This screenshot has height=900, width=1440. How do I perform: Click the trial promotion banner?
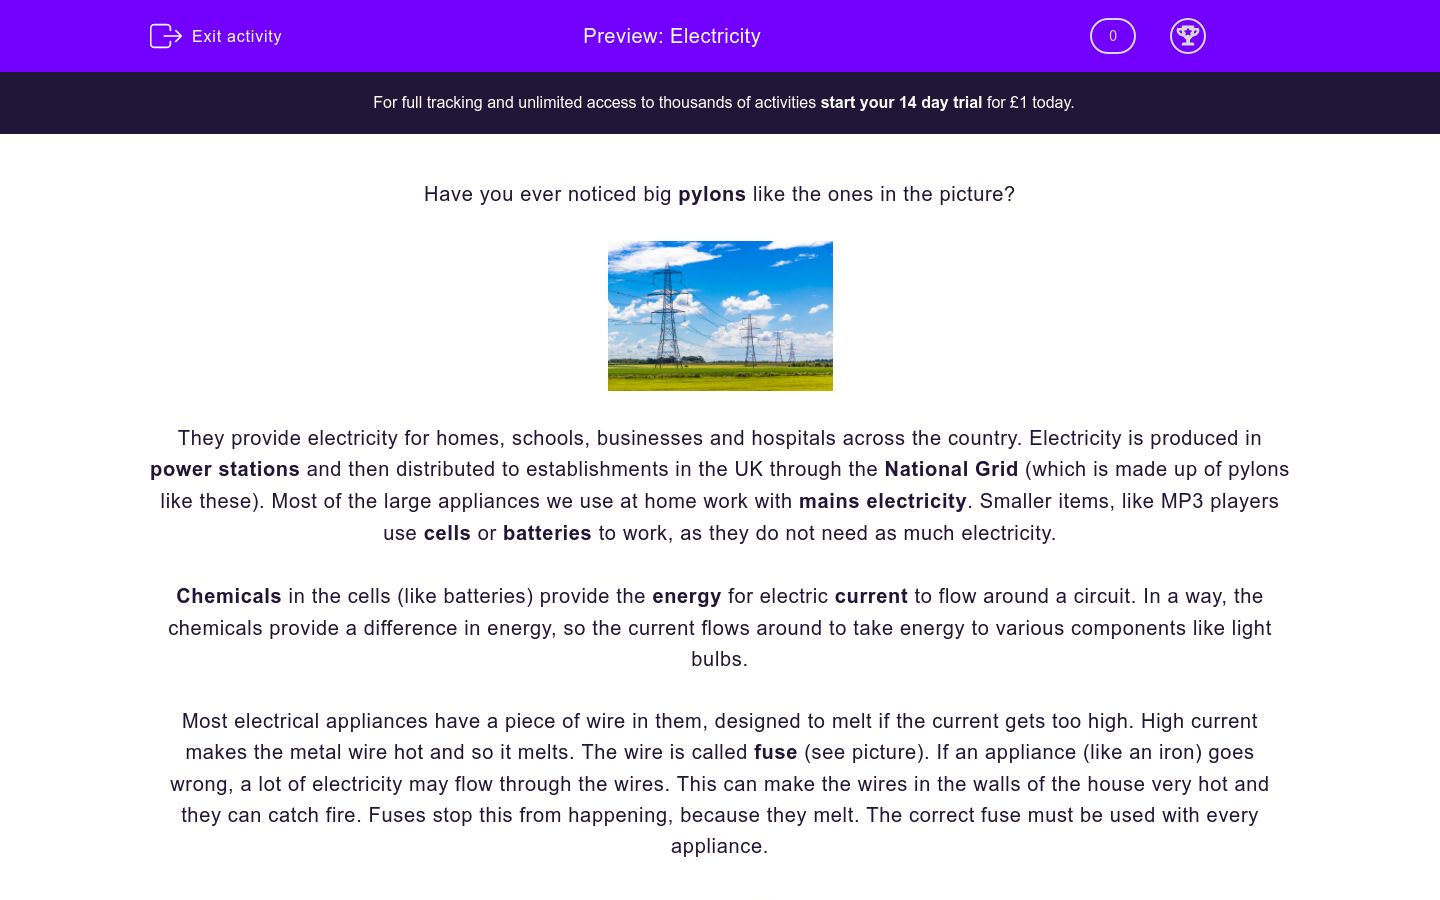point(720,102)
